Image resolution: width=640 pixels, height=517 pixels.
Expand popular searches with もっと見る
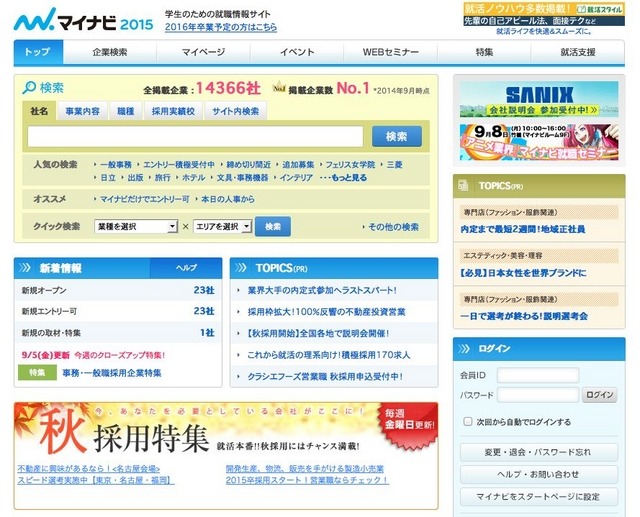coord(343,178)
